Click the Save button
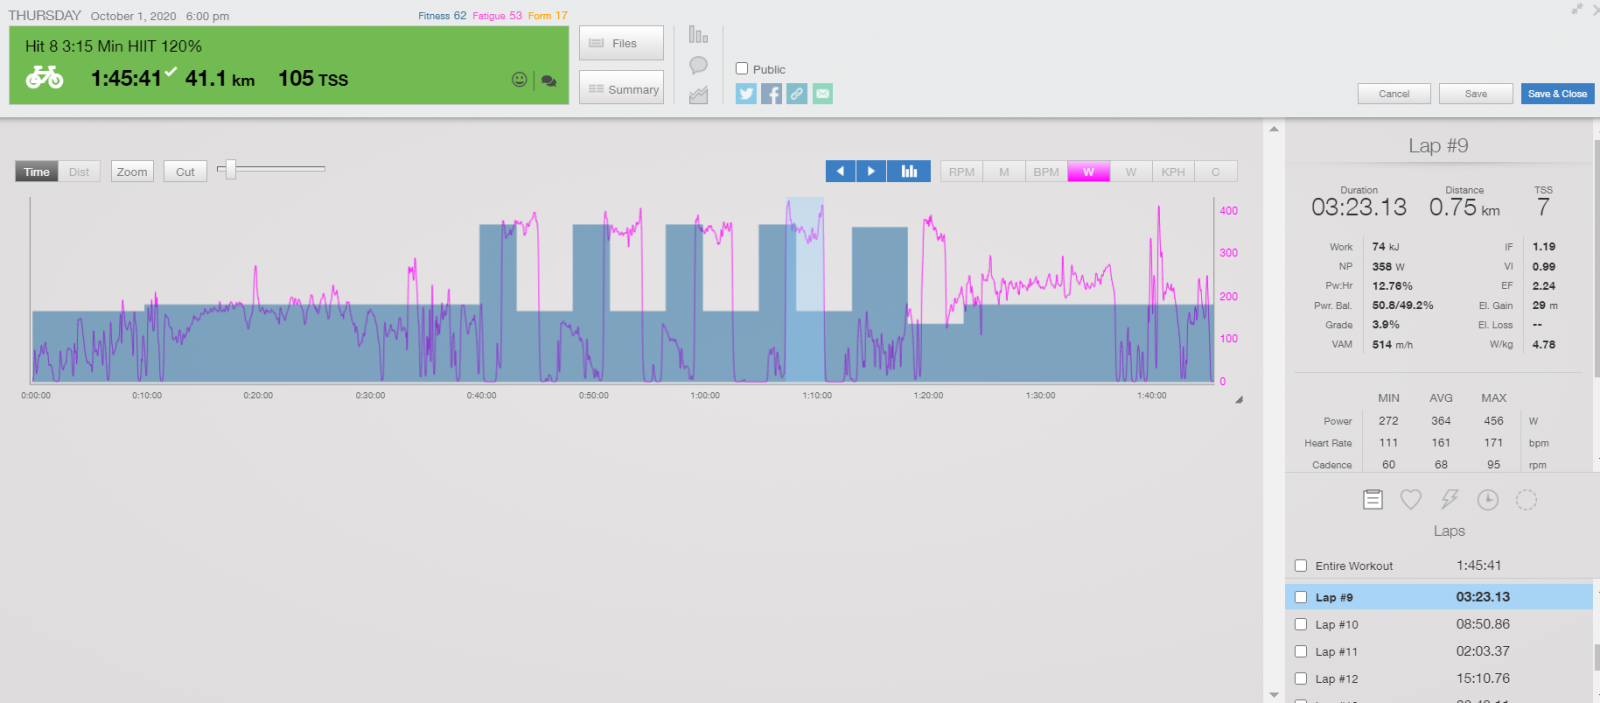The image size is (1600, 703). (x=1476, y=94)
